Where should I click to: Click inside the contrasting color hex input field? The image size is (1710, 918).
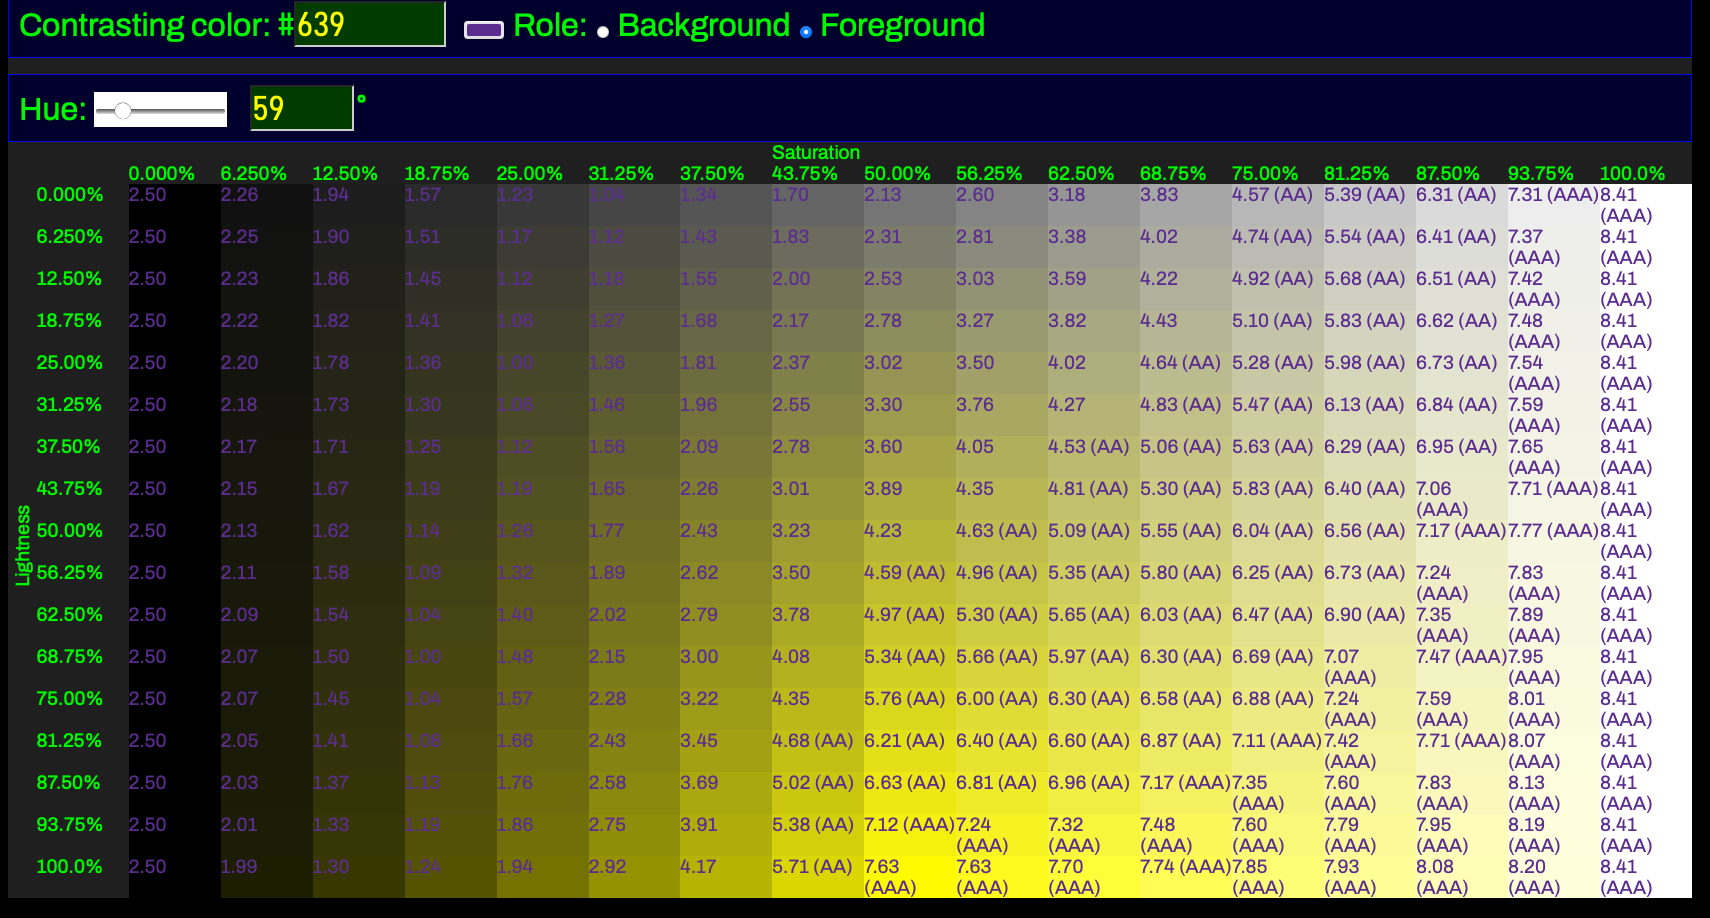point(370,24)
